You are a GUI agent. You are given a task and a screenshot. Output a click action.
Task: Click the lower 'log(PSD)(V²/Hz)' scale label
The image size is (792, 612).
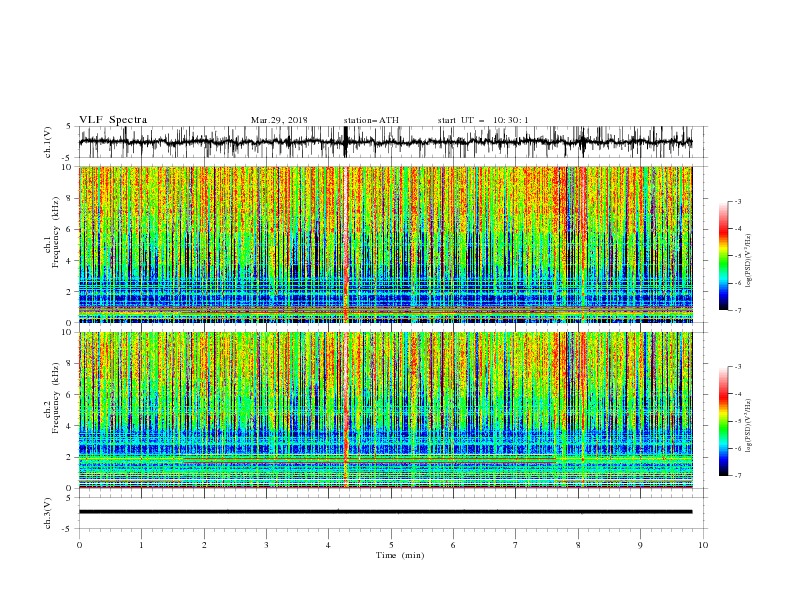749,425
